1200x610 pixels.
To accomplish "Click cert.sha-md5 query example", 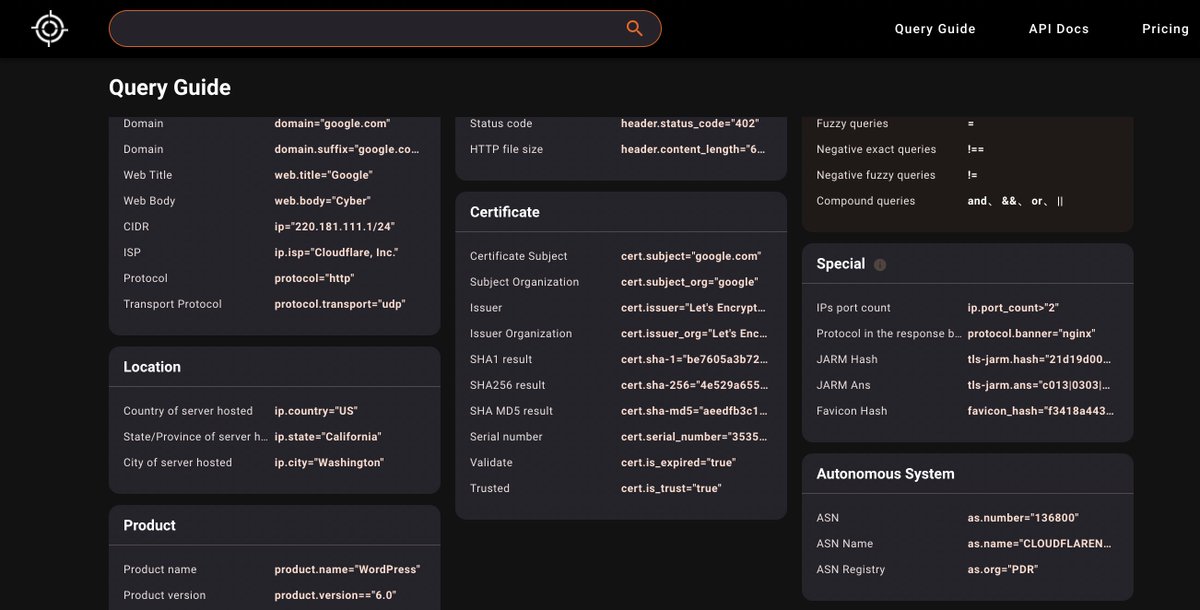I will pos(694,412).
